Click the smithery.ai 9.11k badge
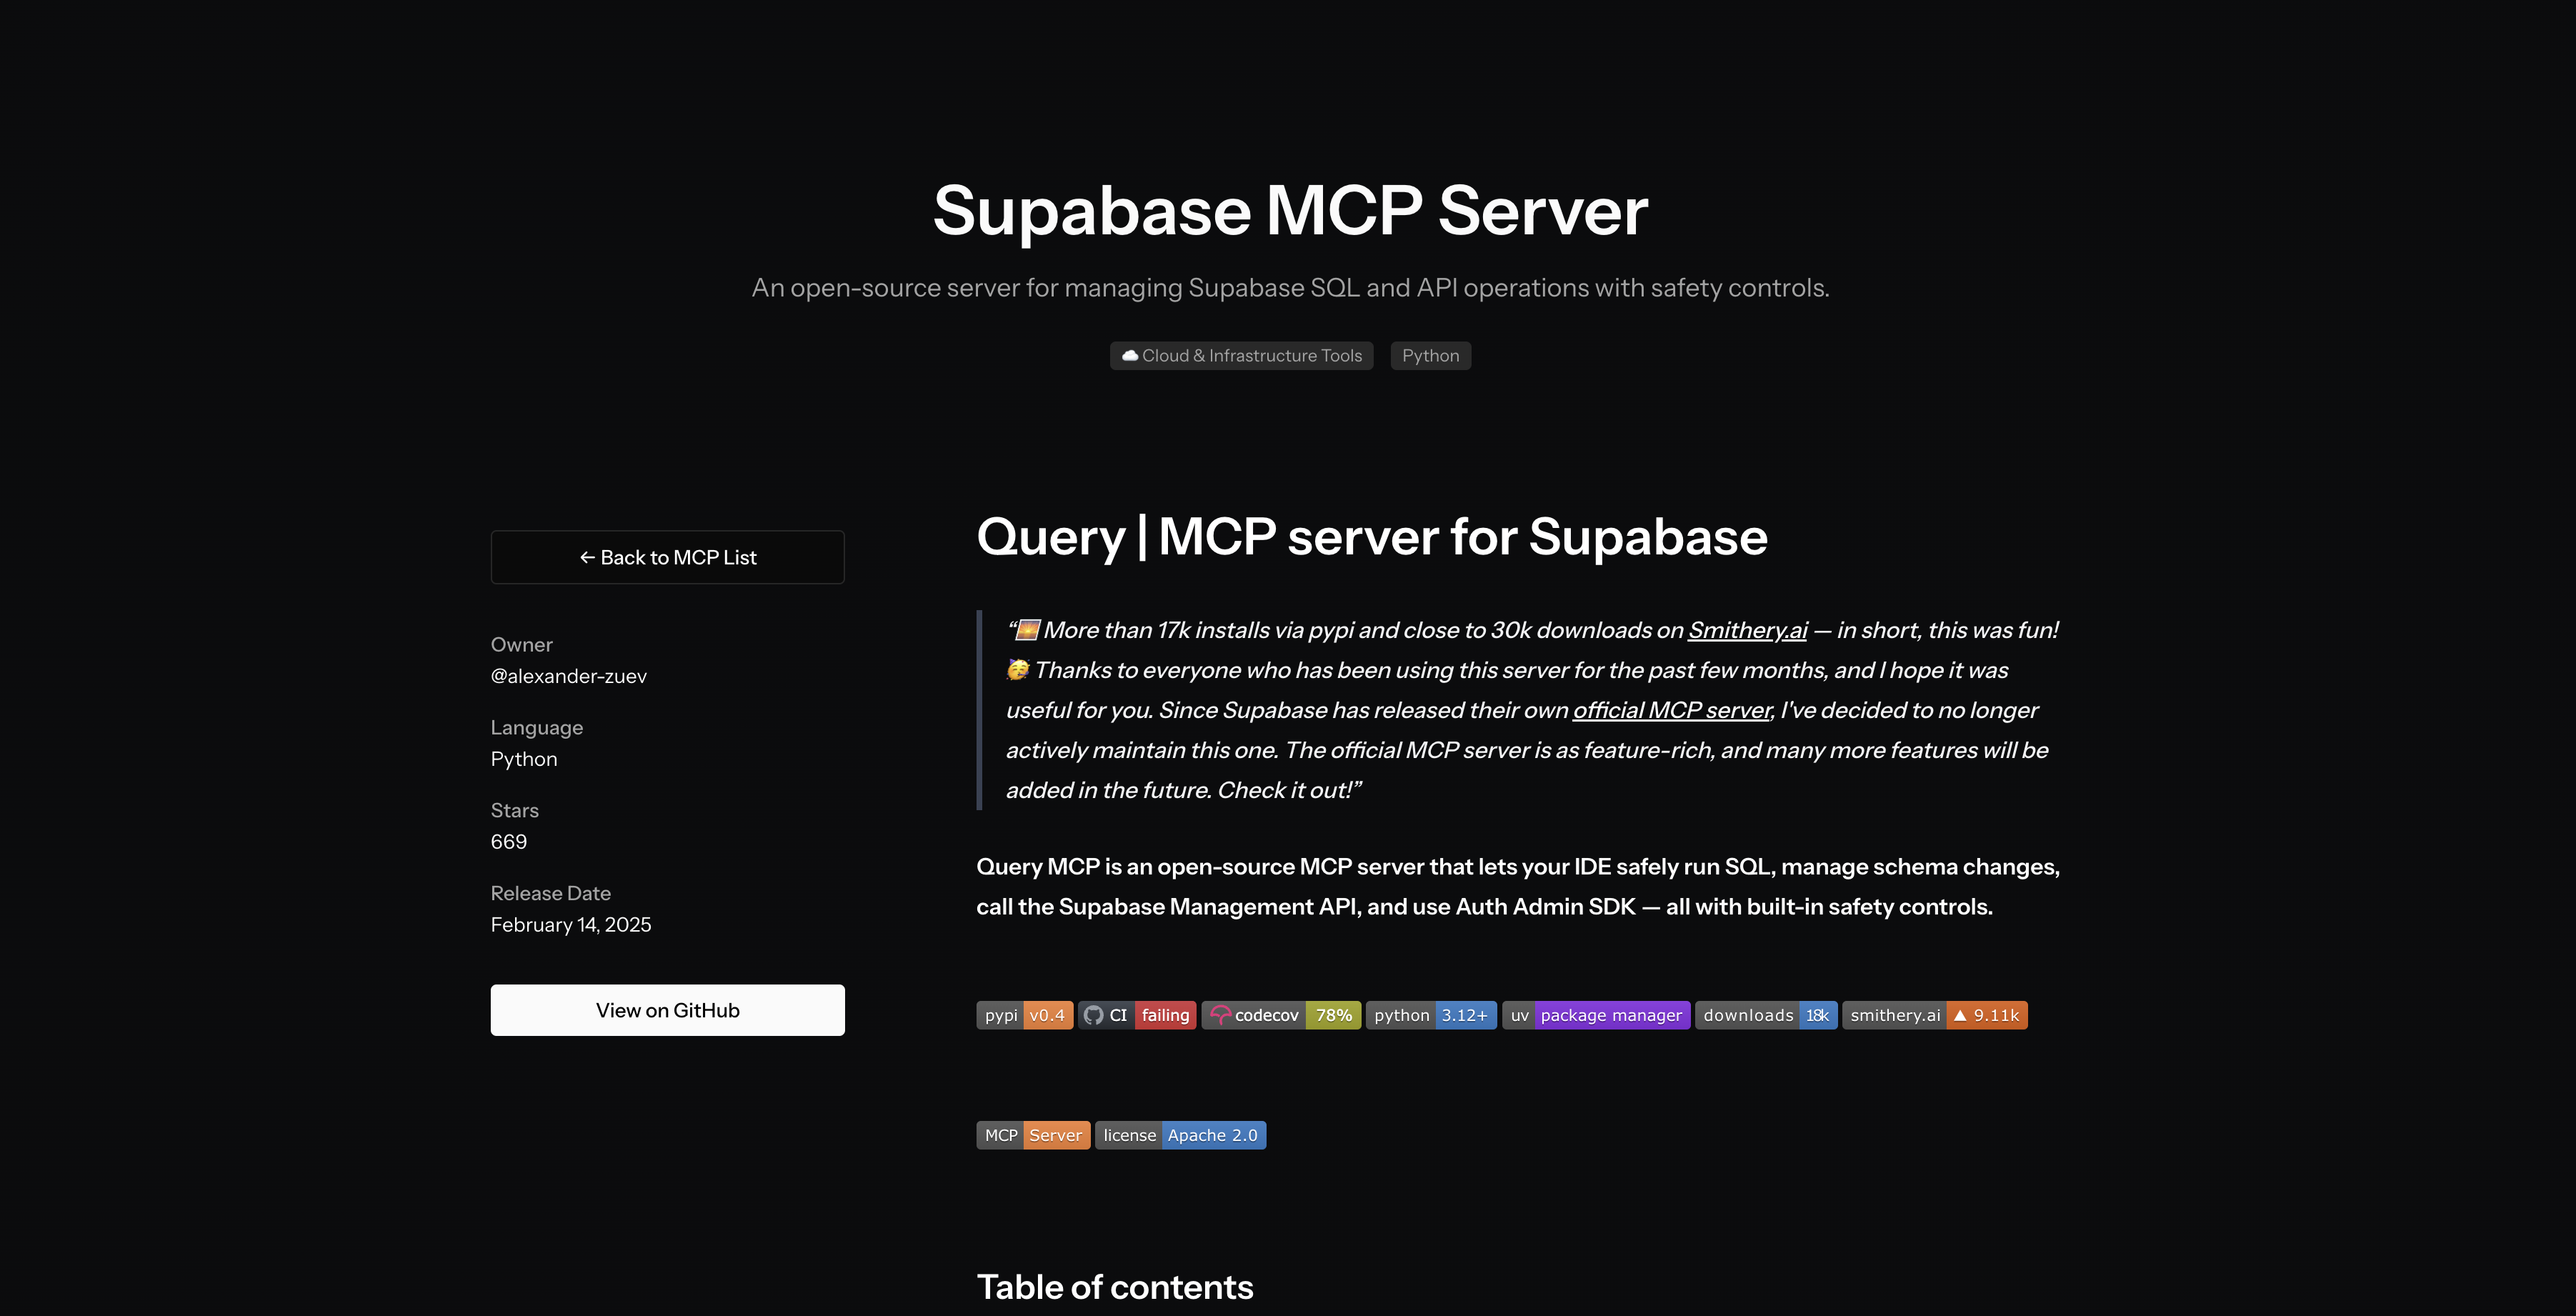 pyautogui.click(x=1934, y=1015)
